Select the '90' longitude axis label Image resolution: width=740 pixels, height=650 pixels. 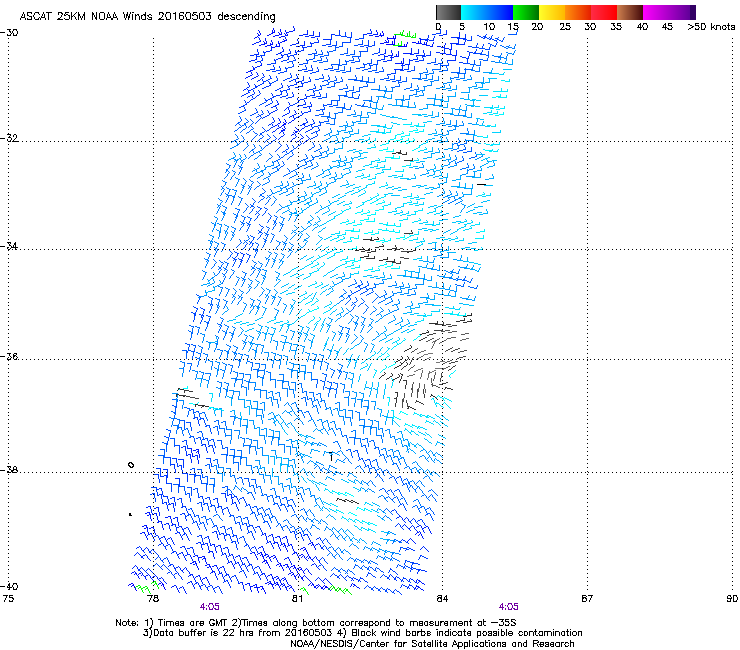click(x=732, y=599)
